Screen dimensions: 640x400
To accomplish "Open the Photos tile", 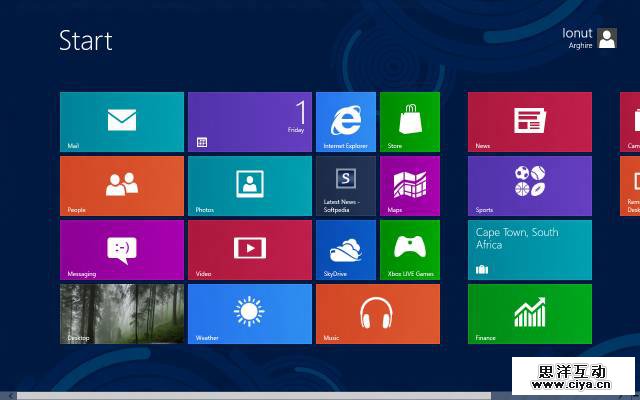I will [x=250, y=186].
